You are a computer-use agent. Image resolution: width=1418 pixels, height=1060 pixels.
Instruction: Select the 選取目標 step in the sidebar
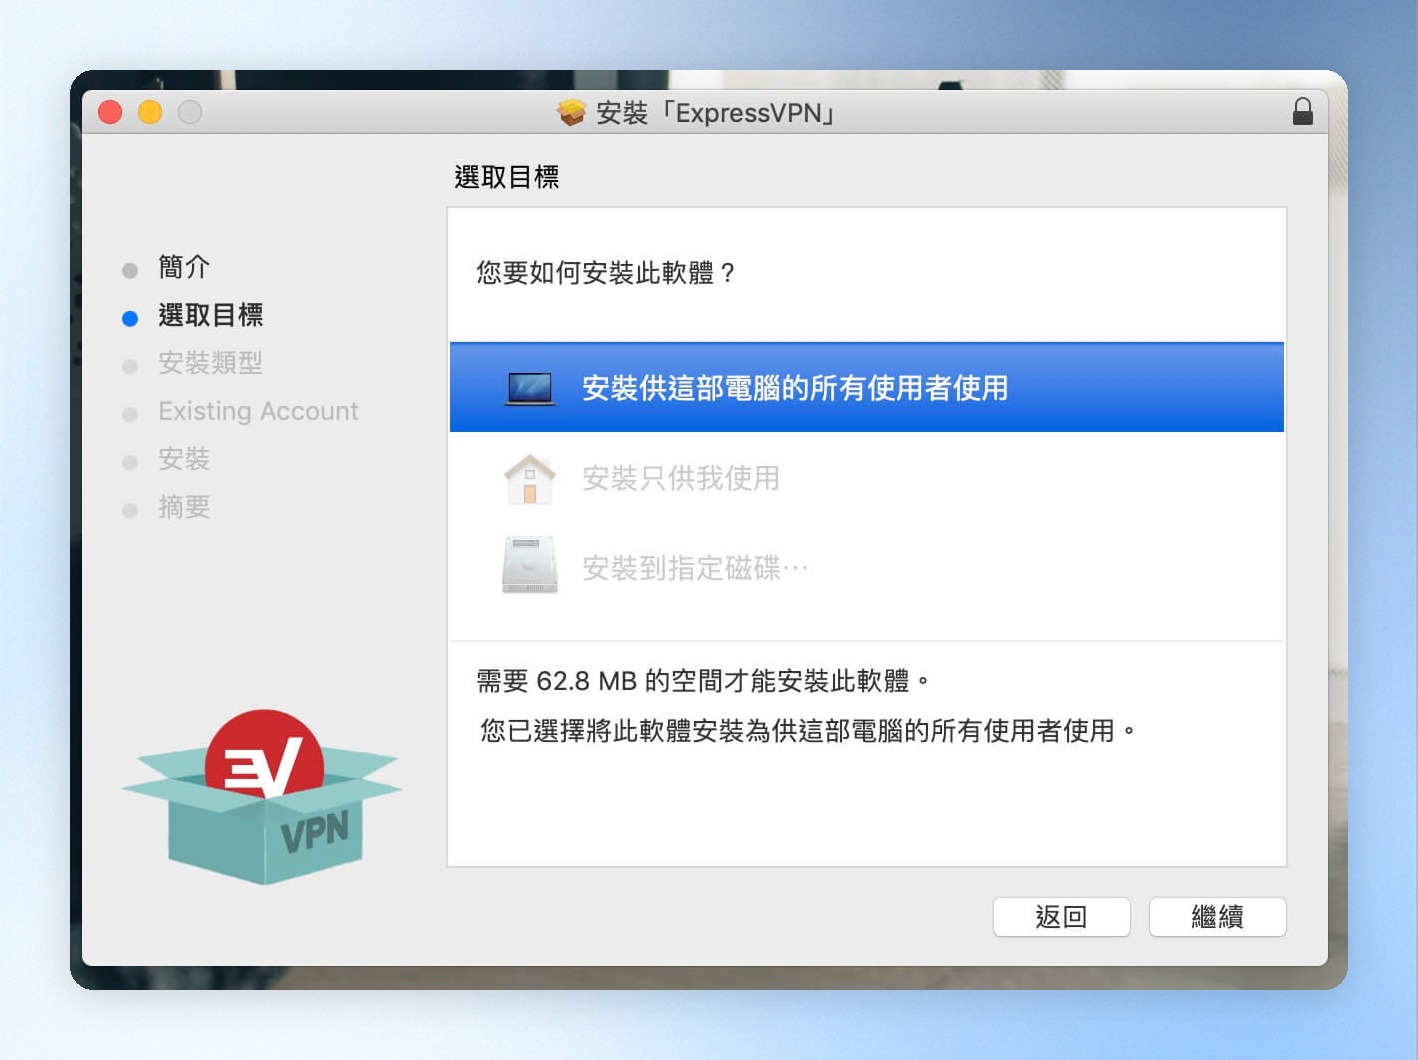[211, 315]
